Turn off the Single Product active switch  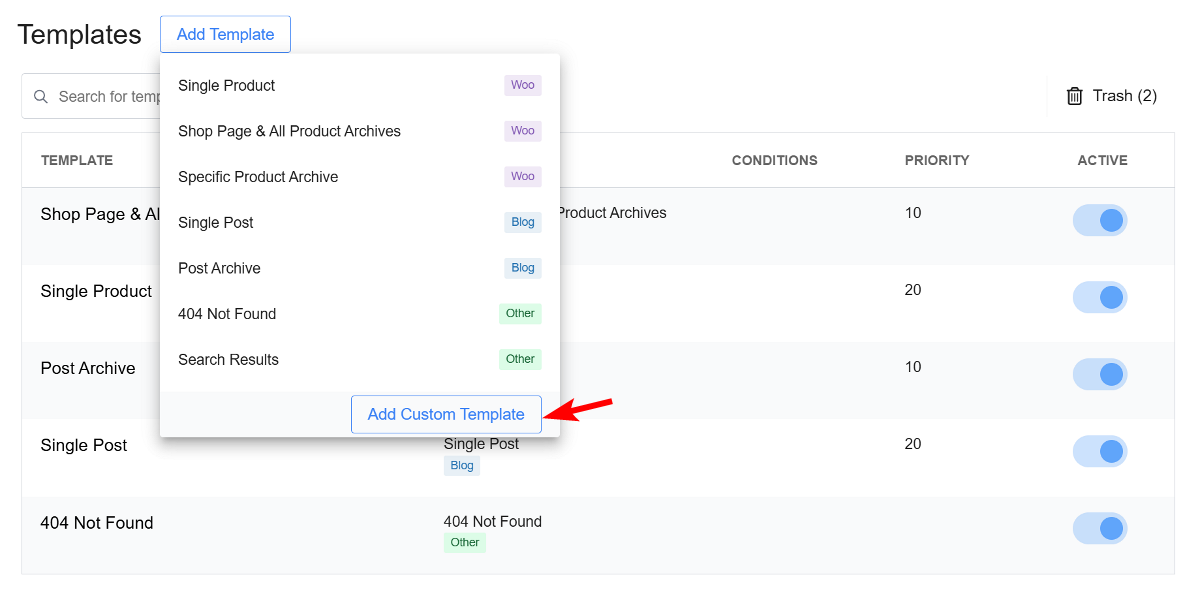point(1100,297)
